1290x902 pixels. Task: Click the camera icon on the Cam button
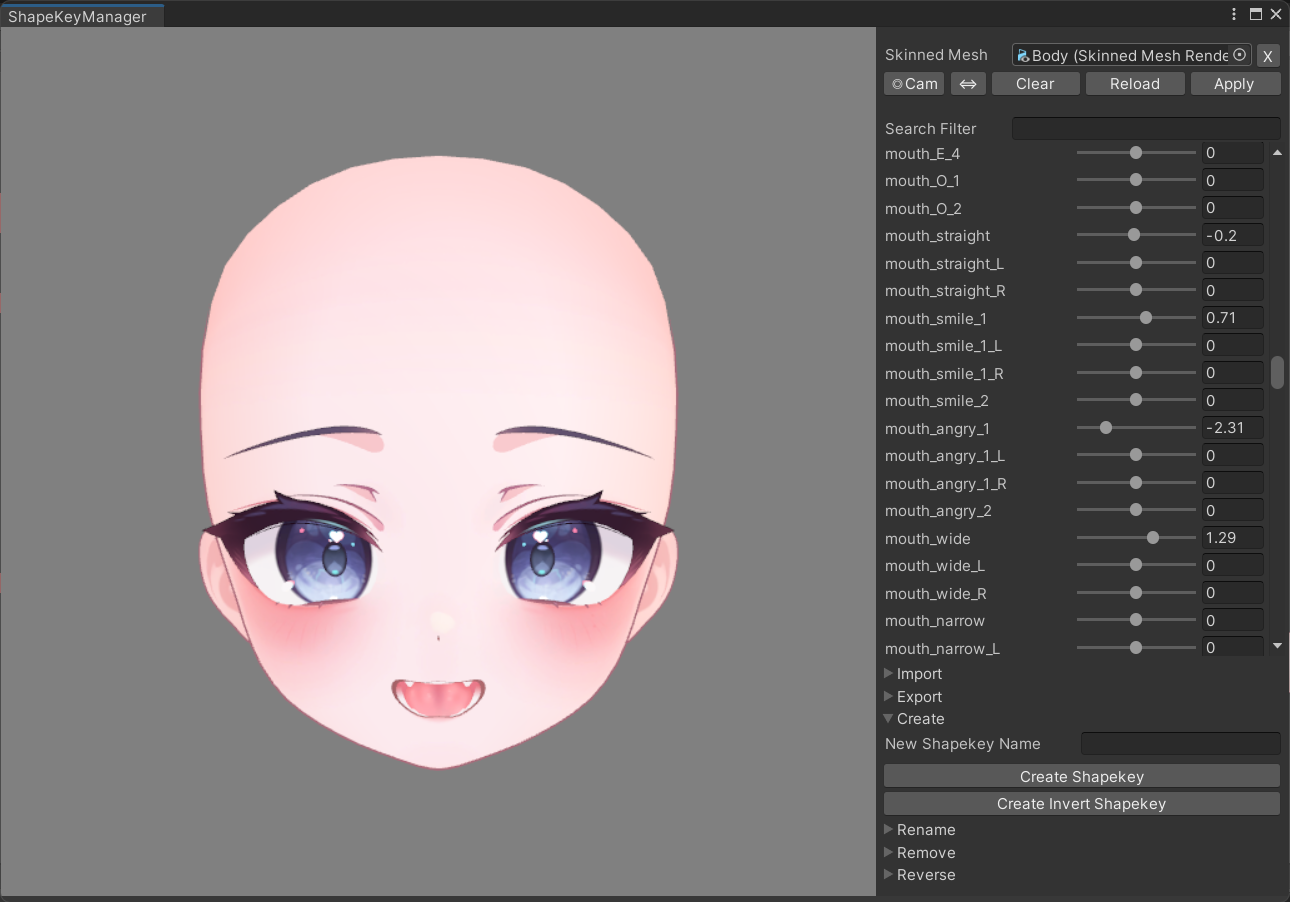(x=897, y=83)
